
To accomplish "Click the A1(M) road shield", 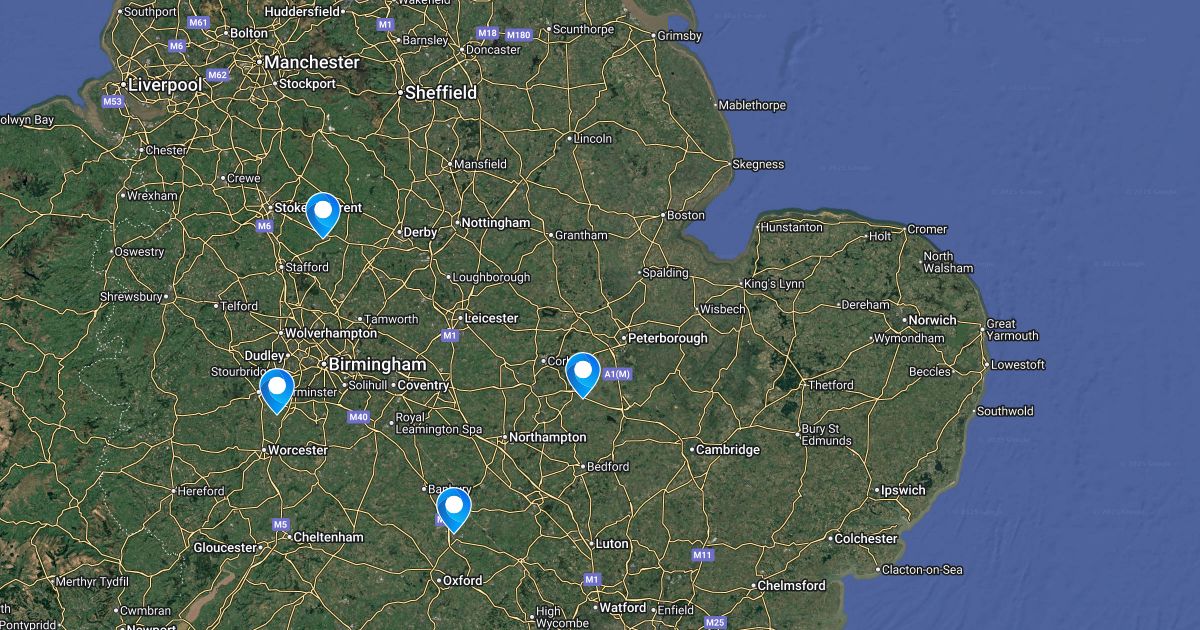I will pos(616,374).
